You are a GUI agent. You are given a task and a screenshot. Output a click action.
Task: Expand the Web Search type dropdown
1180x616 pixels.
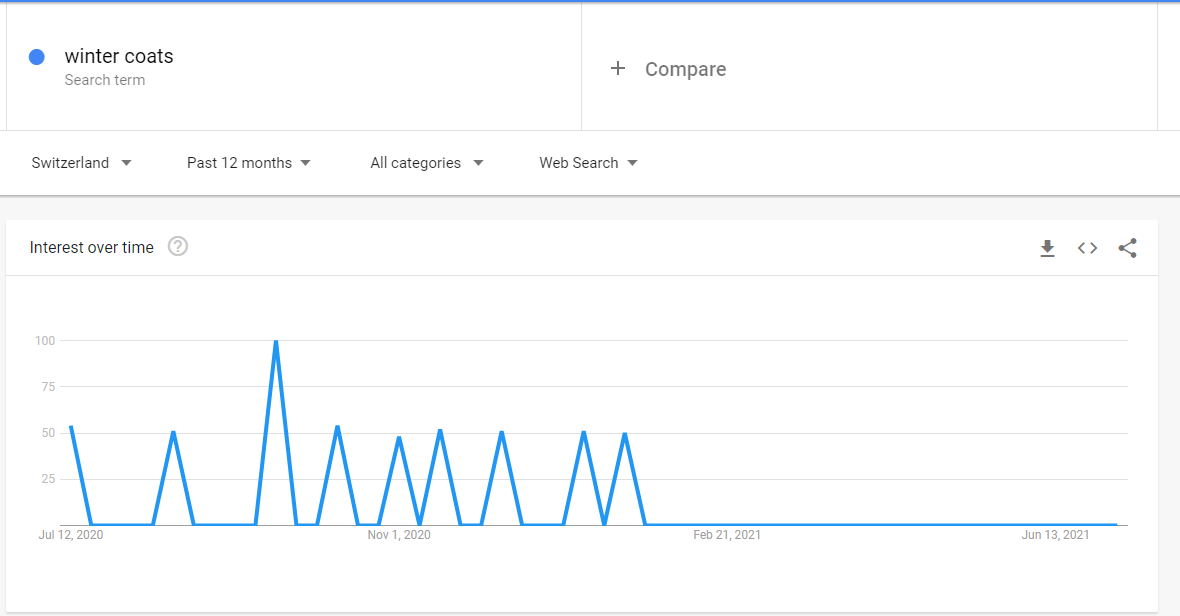tap(588, 163)
